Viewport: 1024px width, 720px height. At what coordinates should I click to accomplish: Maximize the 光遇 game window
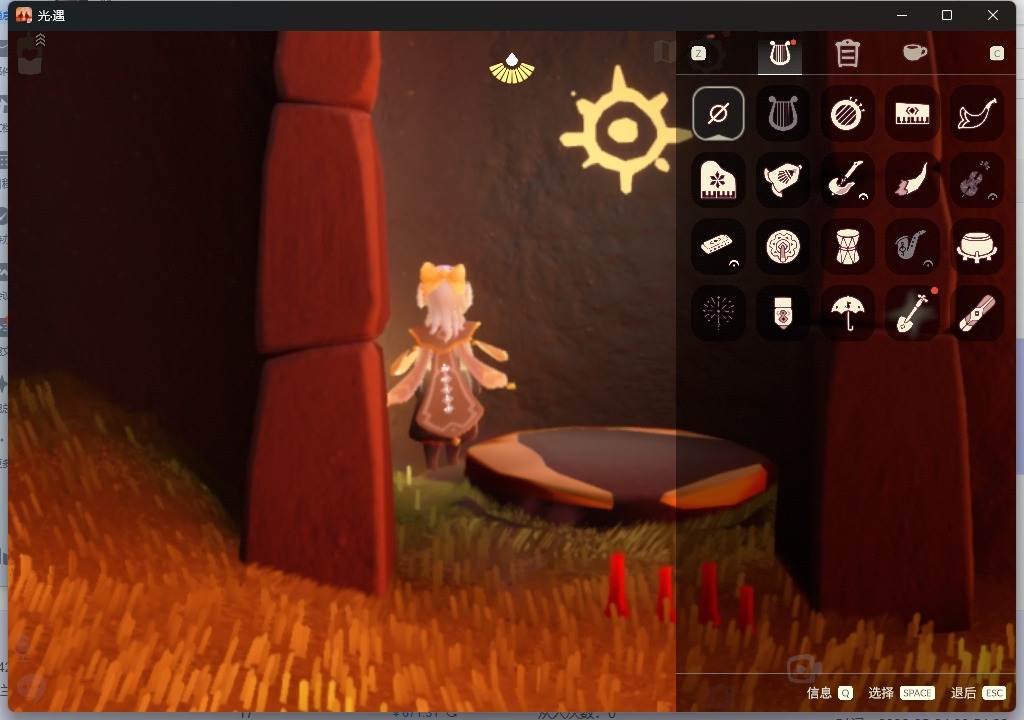946,15
